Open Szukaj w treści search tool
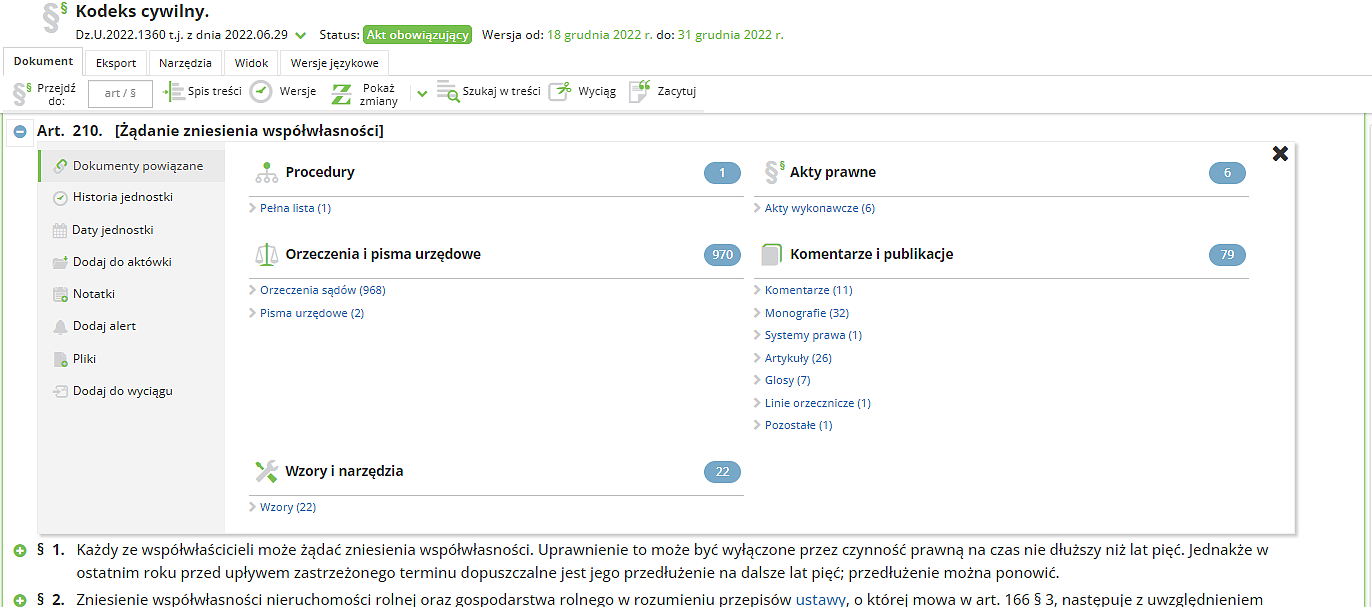This screenshot has width=1372, height=607. (448, 92)
